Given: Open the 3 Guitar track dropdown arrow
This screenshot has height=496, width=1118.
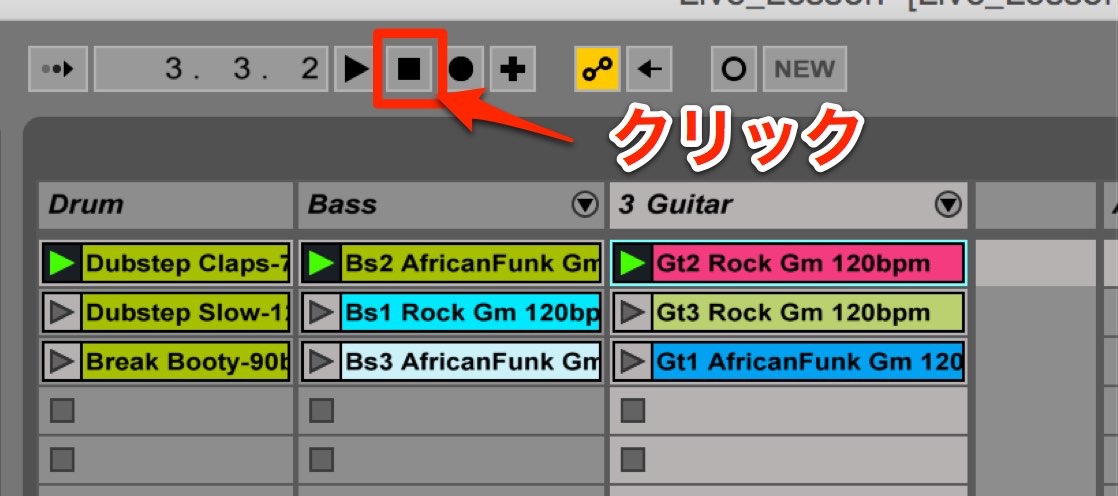Looking at the screenshot, I should (x=948, y=205).
